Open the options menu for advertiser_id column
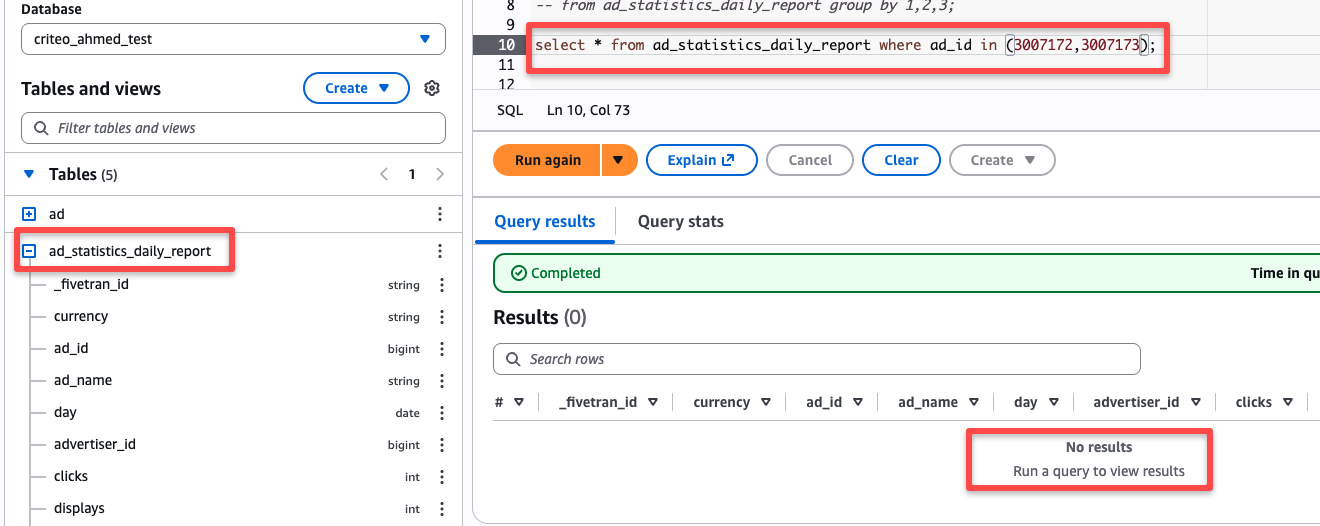Viewport: 1320px width, 526px height. 442,445
